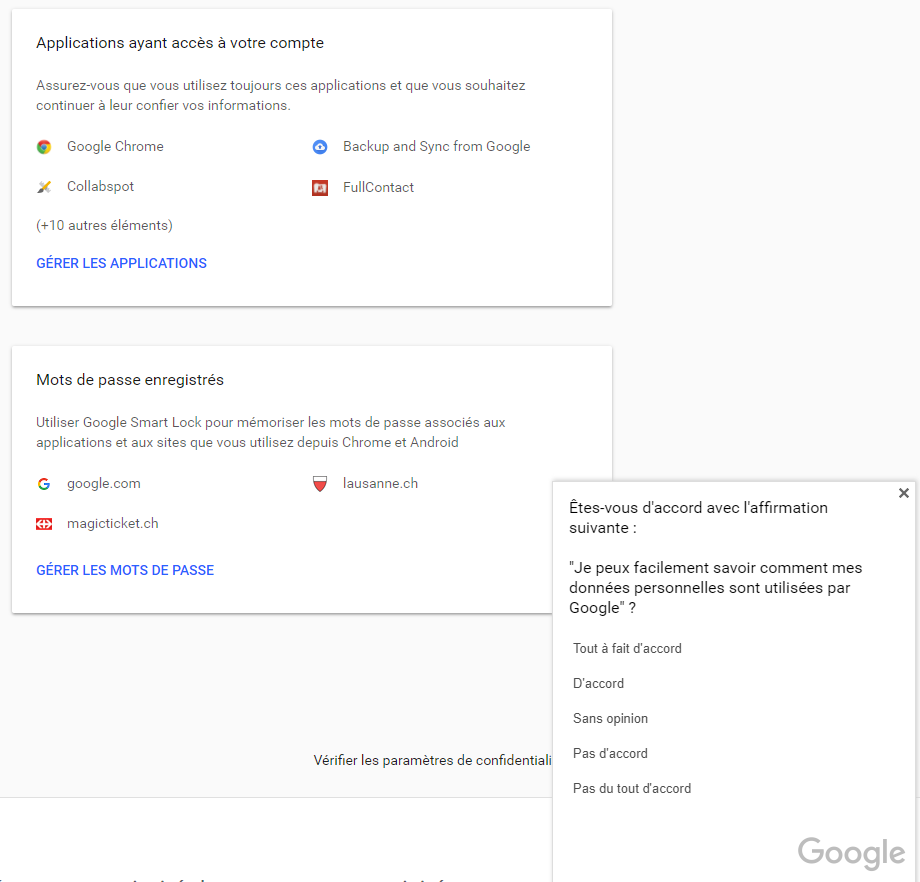
Task: Click the Backup and Sync cloud icon
Action: (x=320, y=147)
